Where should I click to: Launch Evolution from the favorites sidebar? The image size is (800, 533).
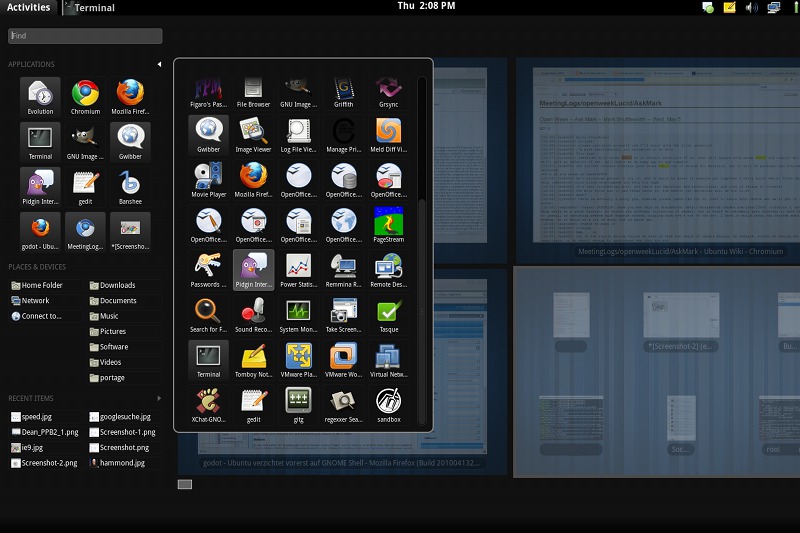[x=40, y=97]
